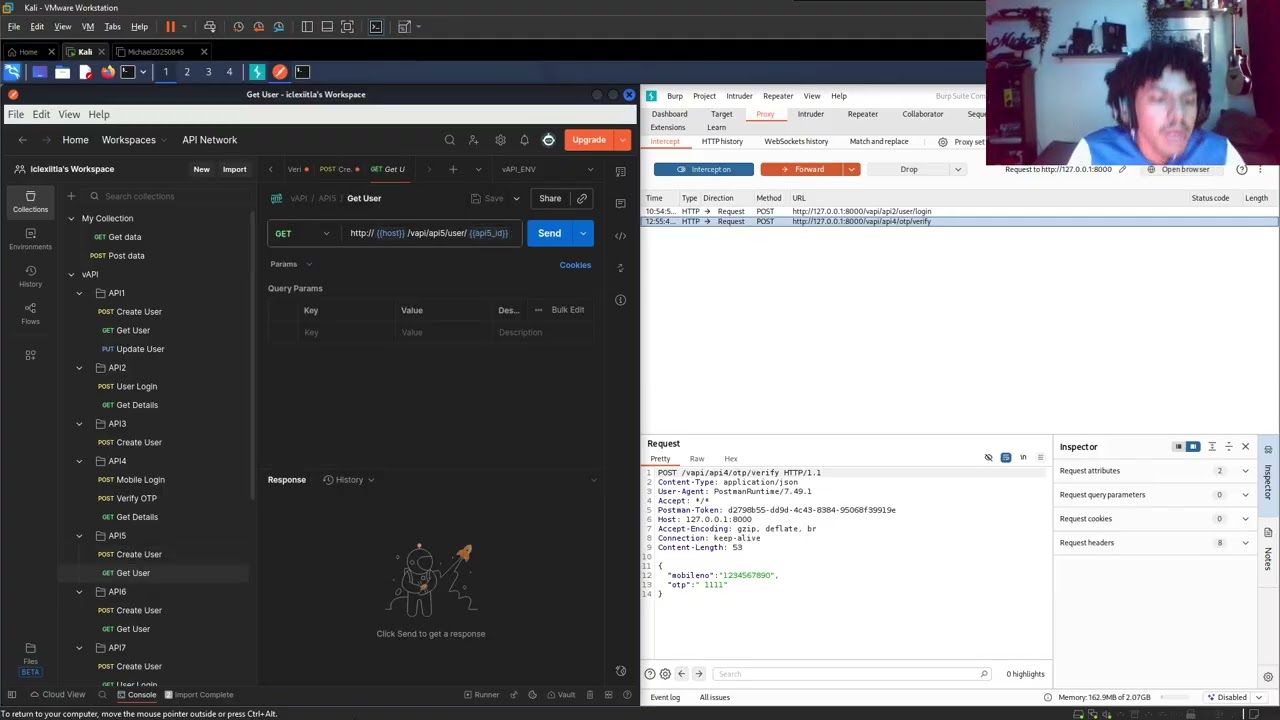
Task: Copy the request link icon beside Share
Action: (x=581, y=198)
